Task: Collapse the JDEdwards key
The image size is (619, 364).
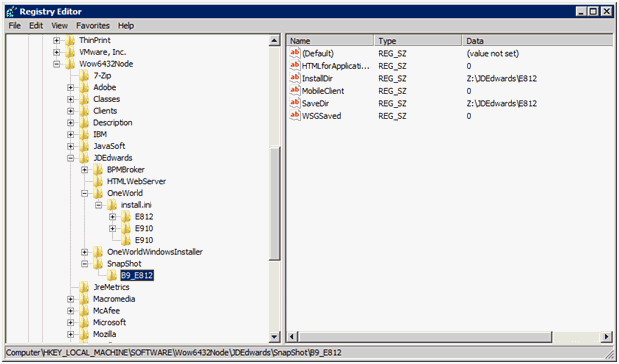Action: (x=71, y=158)
